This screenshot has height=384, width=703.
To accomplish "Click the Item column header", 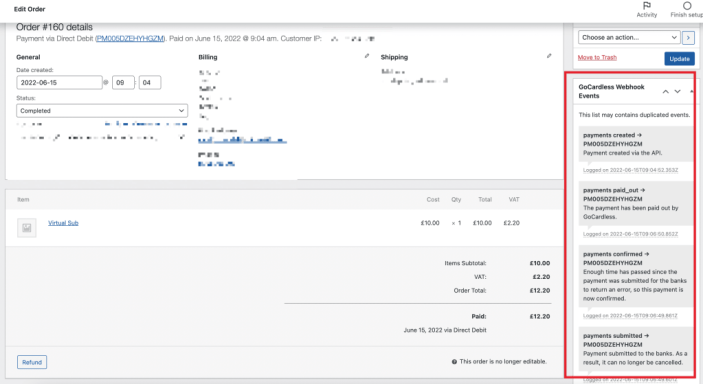I will coord(23,200).
